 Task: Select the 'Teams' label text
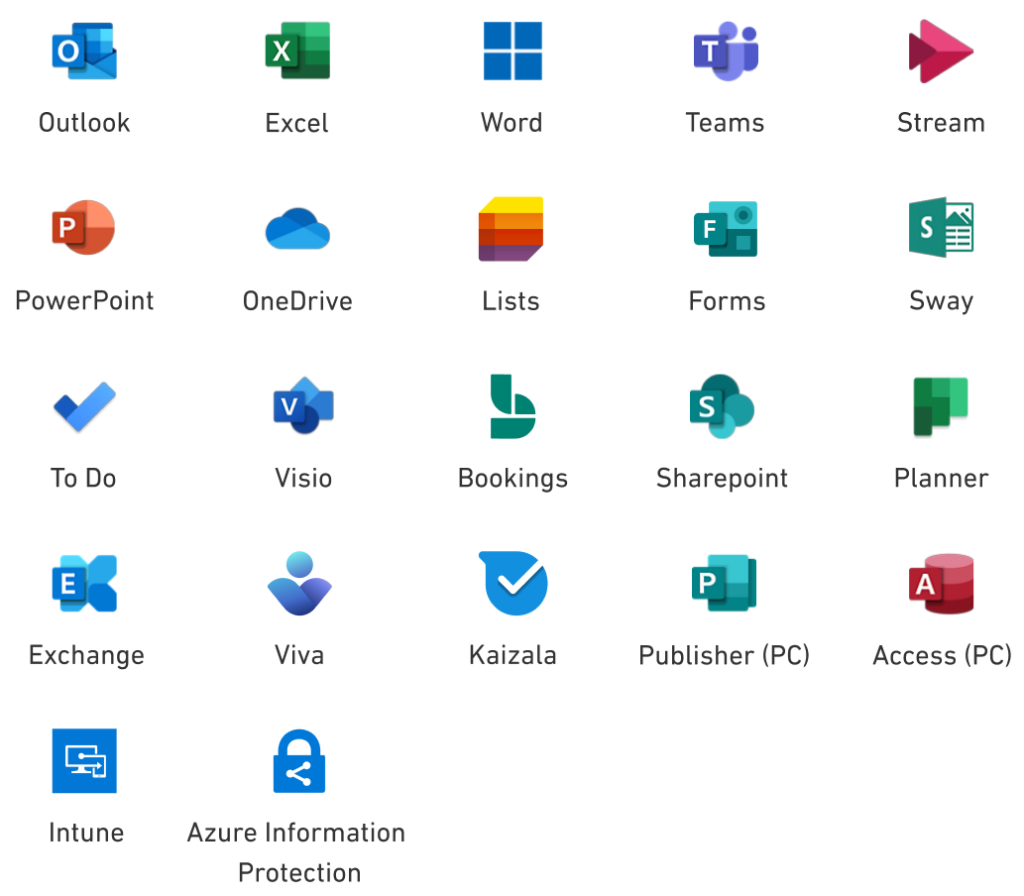[725, 123]
